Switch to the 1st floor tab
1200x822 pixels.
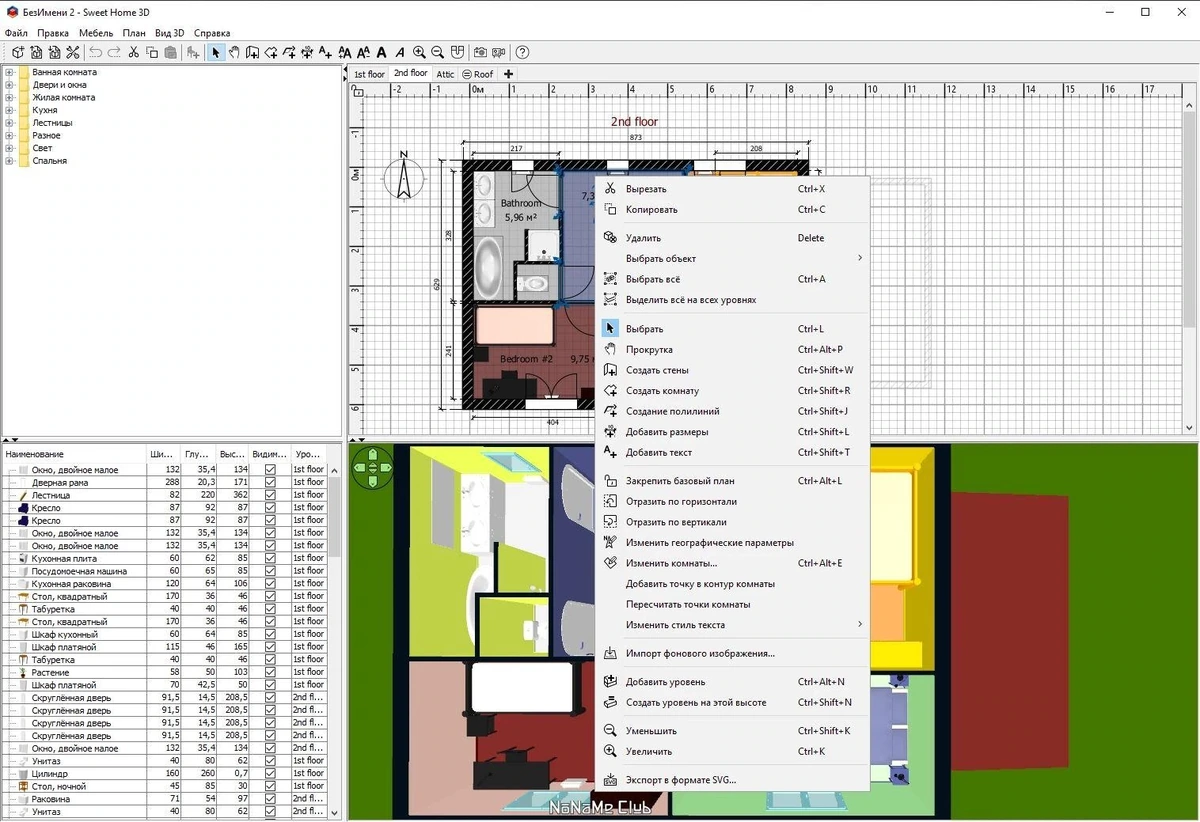click(369, 74)
